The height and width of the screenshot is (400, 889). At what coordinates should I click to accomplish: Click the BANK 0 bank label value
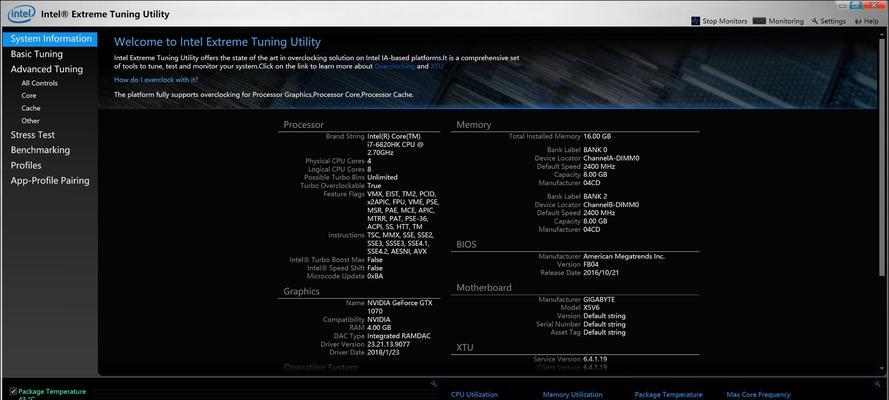pyautogui.click(x=595, y=150)
